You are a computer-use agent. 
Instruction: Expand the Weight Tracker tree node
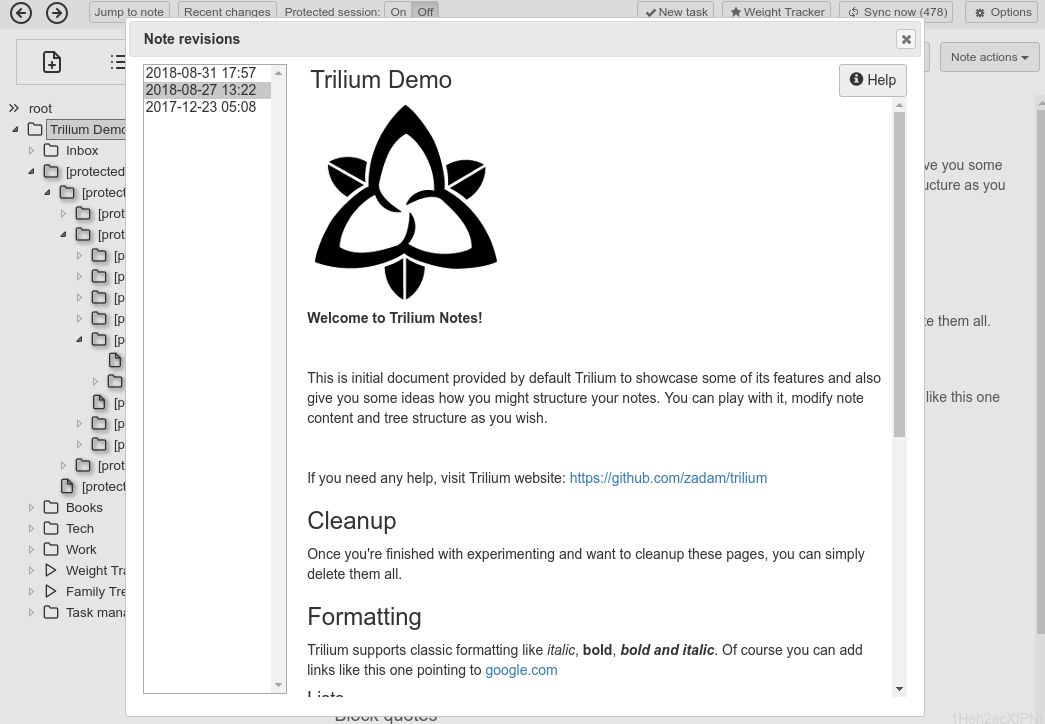[x=31, y=571]
